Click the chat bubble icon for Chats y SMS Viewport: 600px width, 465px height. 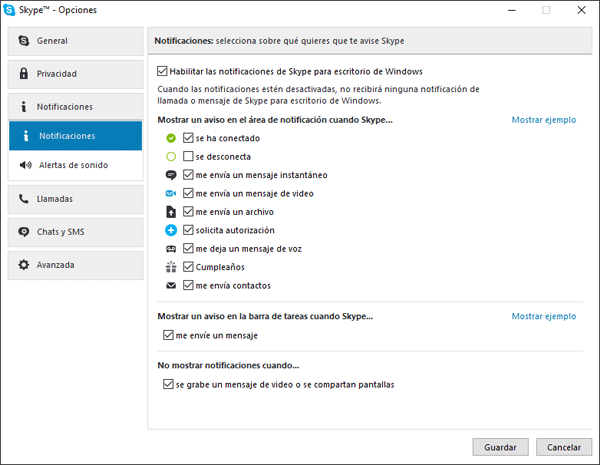coord(24,232)
